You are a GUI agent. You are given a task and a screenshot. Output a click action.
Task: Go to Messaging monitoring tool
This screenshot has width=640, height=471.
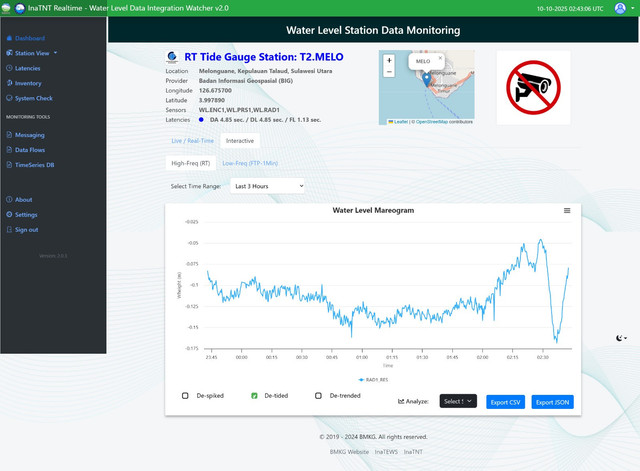coord(29,134)
